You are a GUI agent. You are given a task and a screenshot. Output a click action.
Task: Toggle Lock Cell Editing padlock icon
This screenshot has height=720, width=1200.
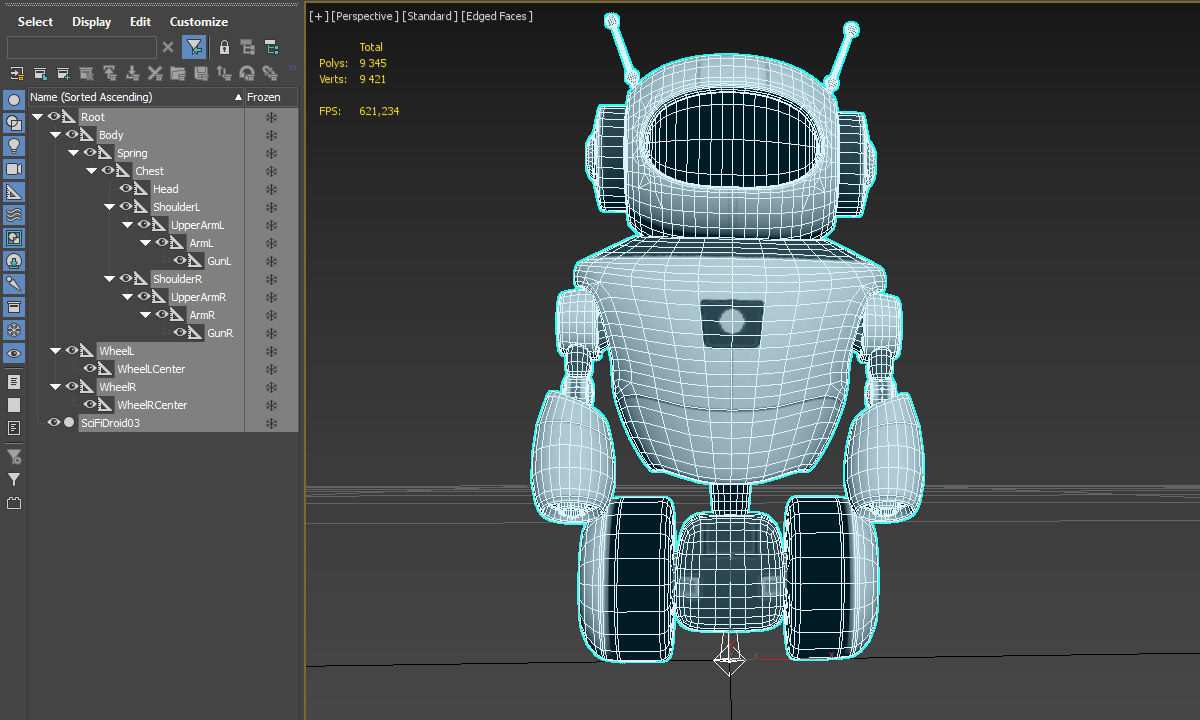224,47
